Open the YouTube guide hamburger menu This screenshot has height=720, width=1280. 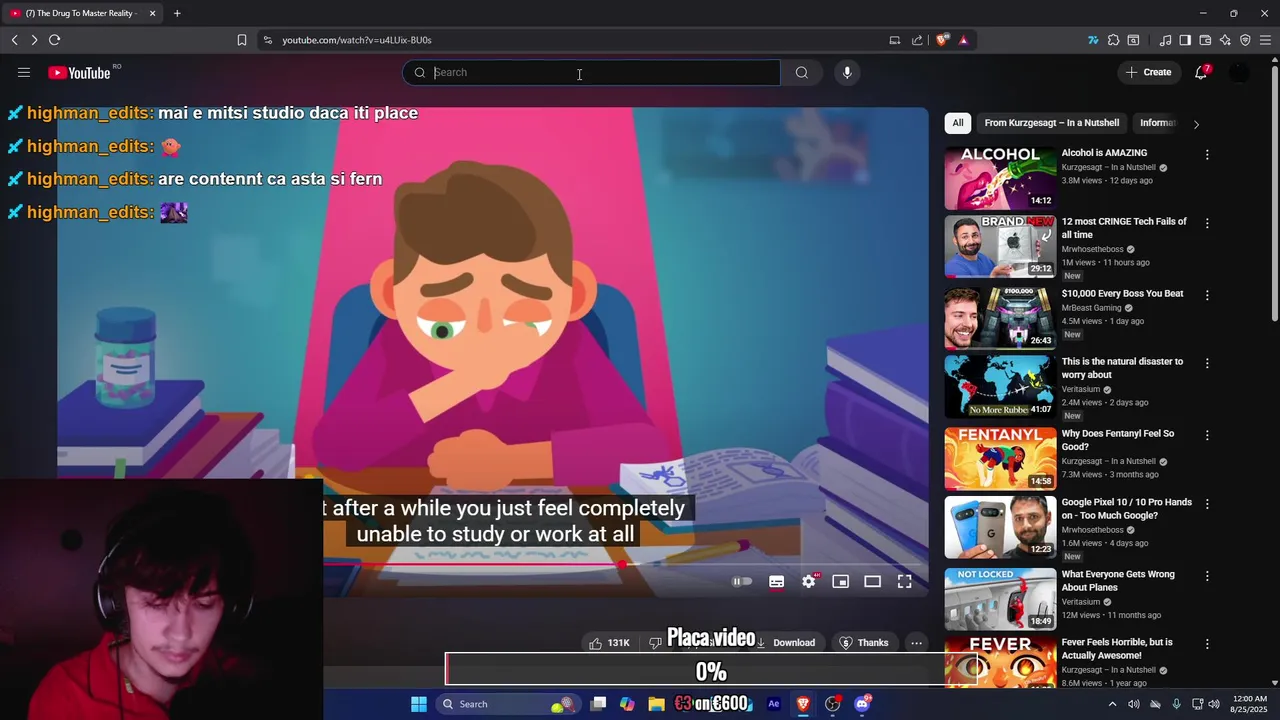point(24,72)
